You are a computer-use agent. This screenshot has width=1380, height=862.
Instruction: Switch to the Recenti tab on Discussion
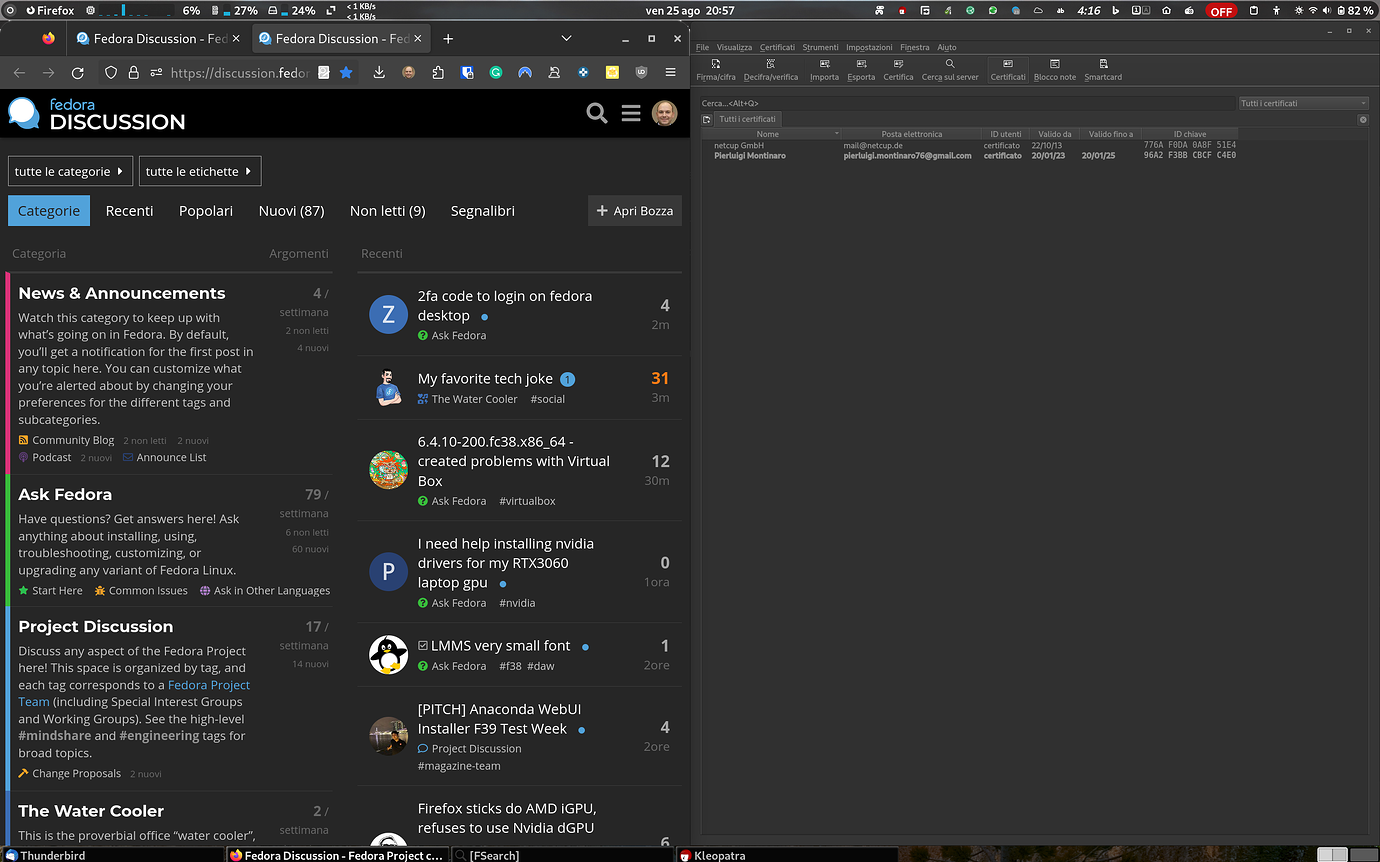[129, 210]
